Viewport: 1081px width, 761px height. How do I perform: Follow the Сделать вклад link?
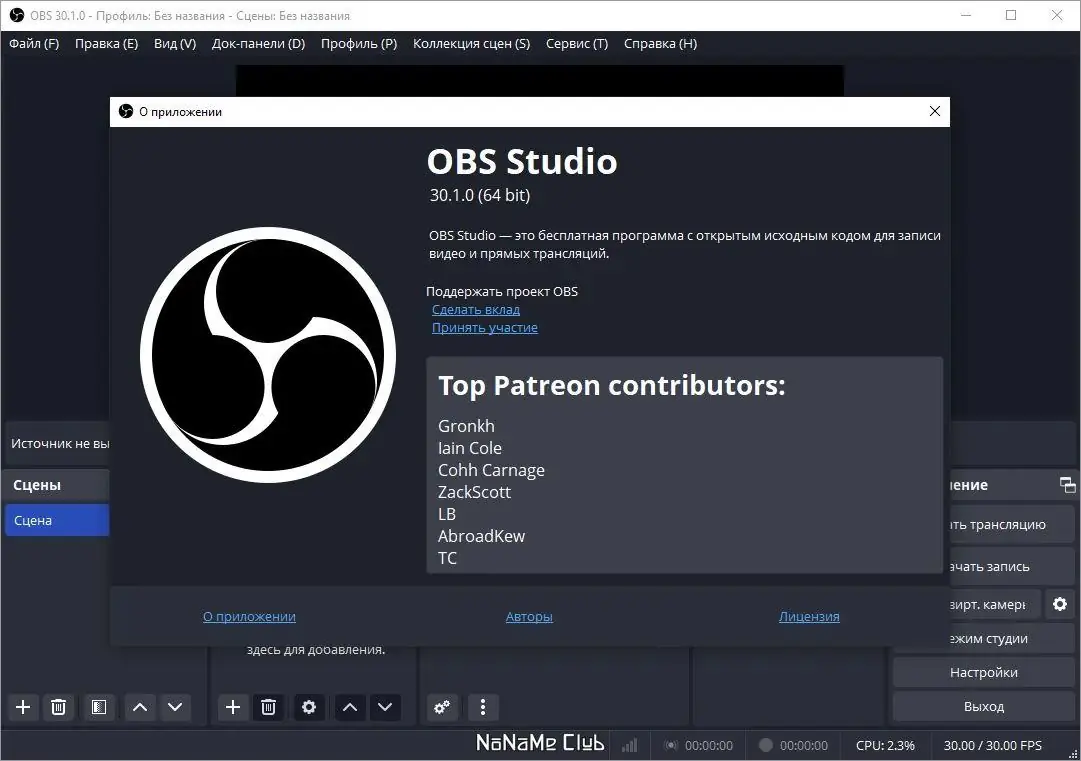coord(476,310)
